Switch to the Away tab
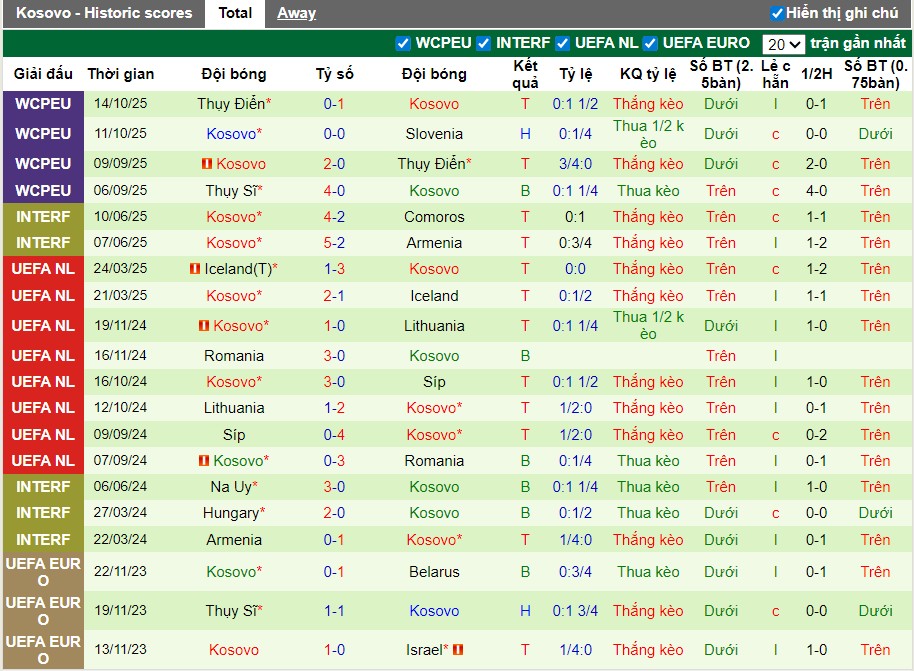This screenshot has height=671, width=914. (x=296, y=13)
